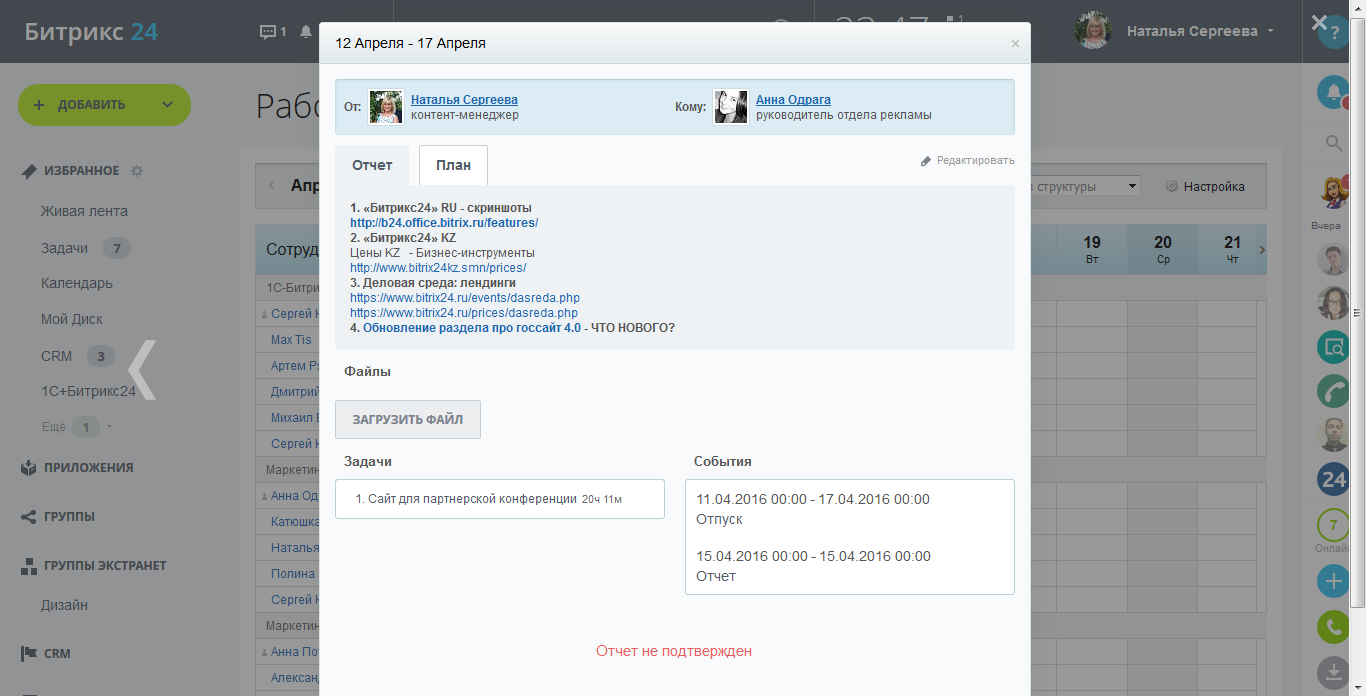Open Календарь in left menu

77,284
